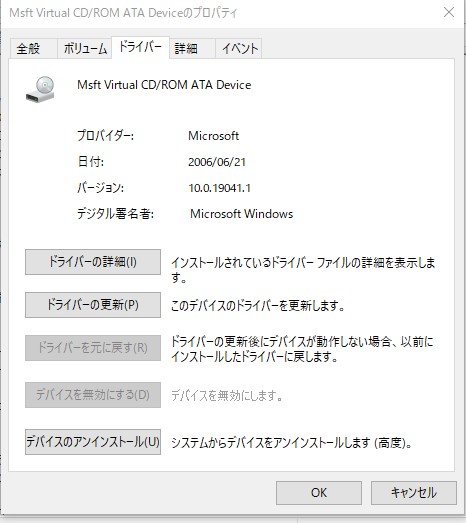
Task: Click the ドライバーの更新(P) button
Action: pyautogui.click(x=93, y=305)
